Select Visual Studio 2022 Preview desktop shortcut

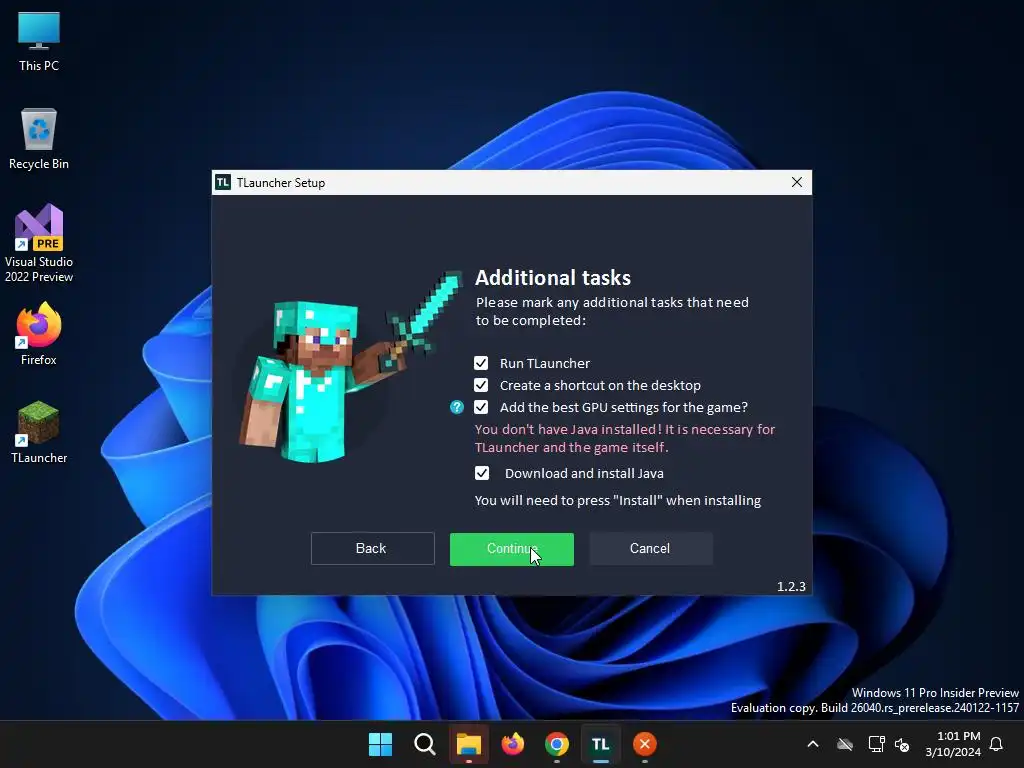point(39,244)
